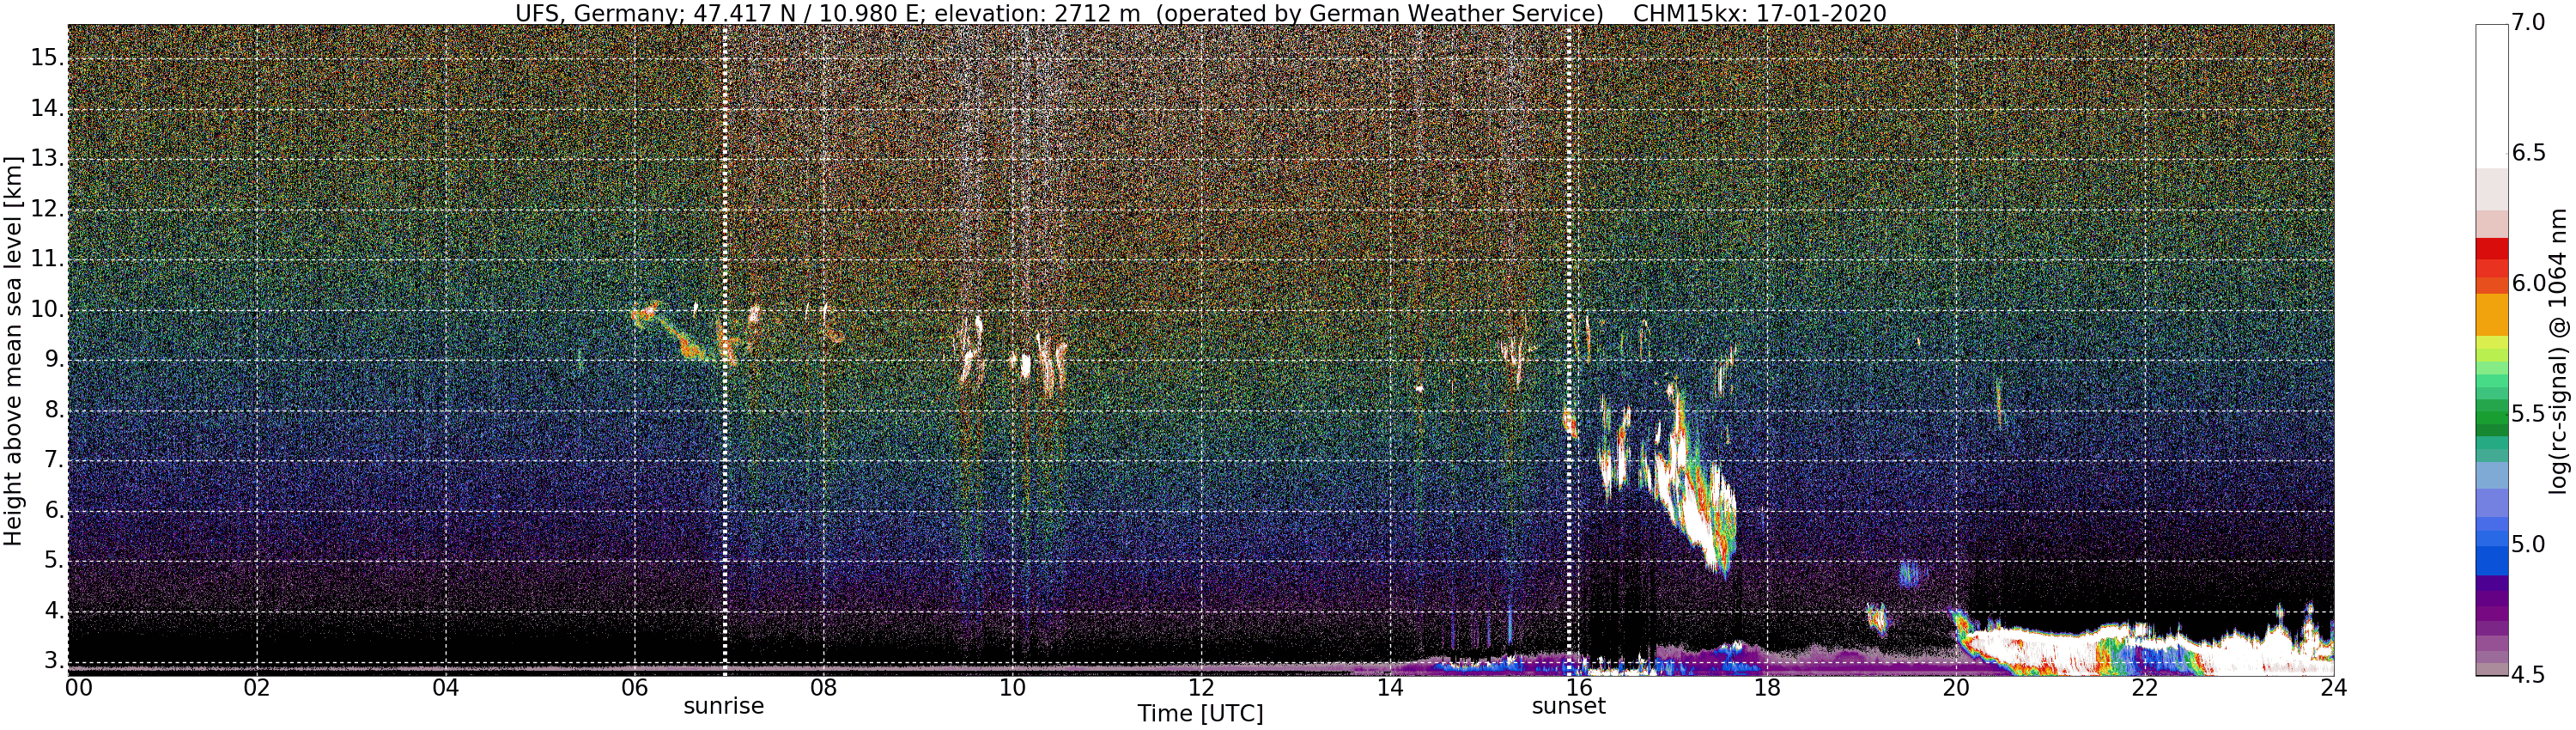Click the '6.' height tick label
The width and height of the screenshot is (2576, 730).
click(x=53, y=510)
